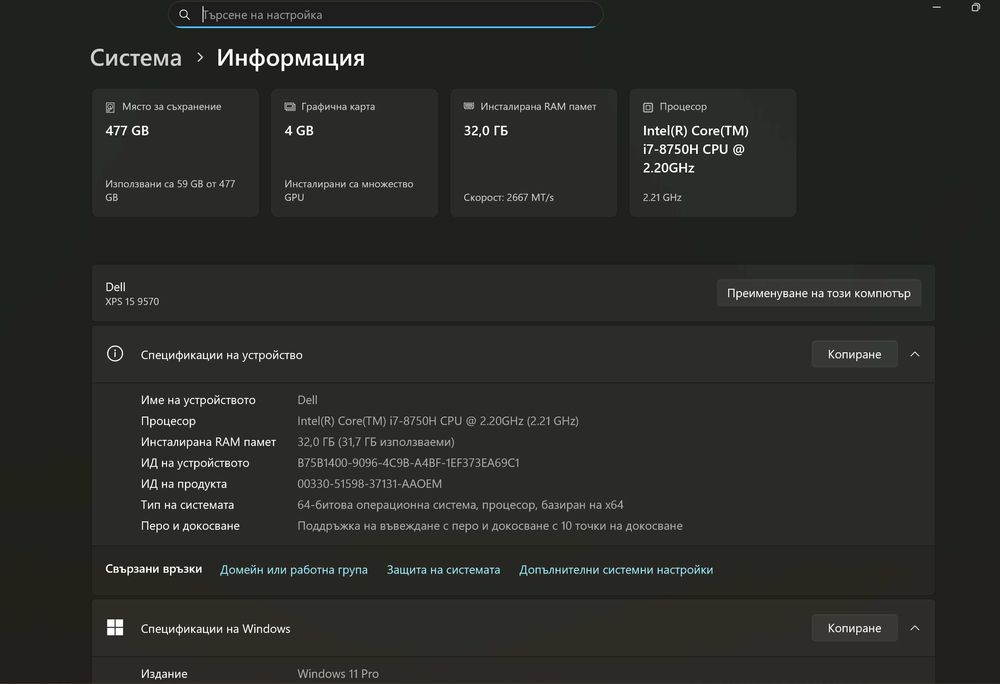Select the Процесор row value in specifications

[438, 421]
